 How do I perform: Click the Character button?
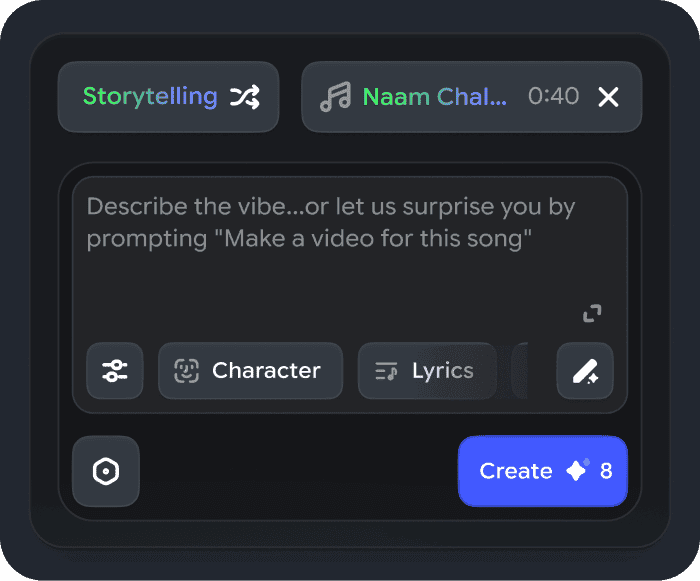250,371
